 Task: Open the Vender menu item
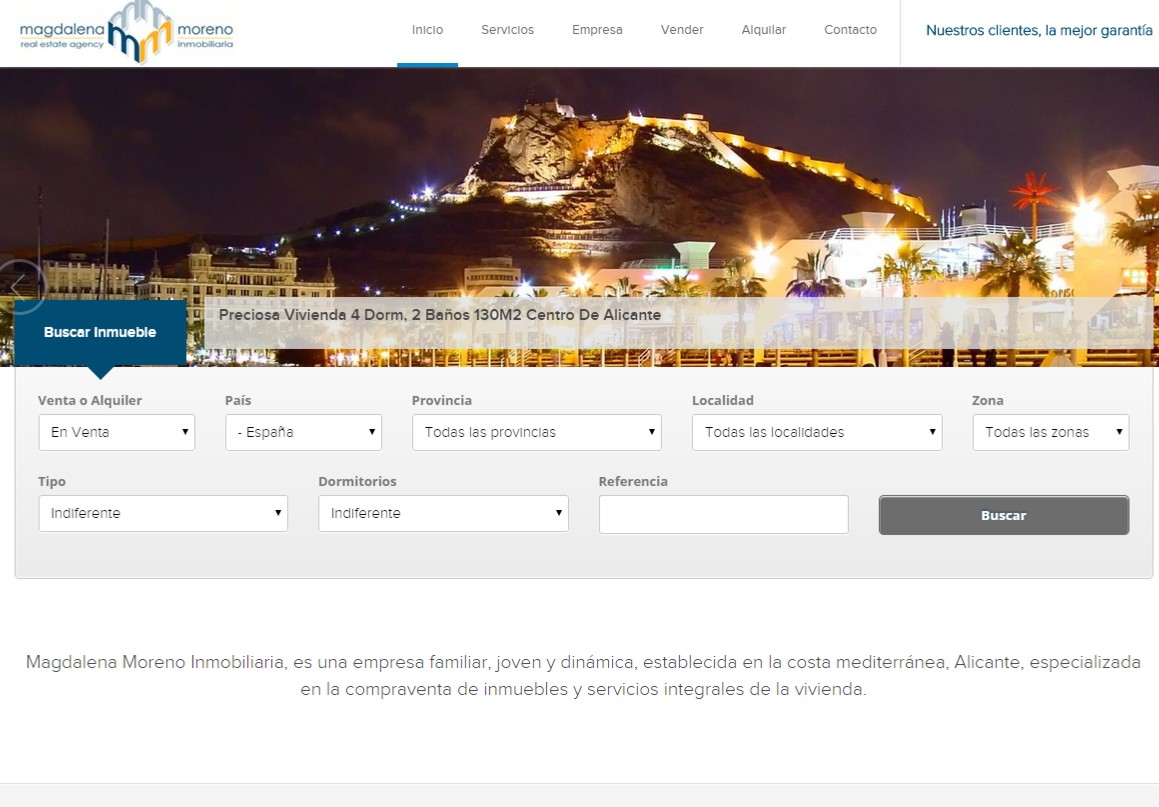pyautogui.click(x=682, y=30)
